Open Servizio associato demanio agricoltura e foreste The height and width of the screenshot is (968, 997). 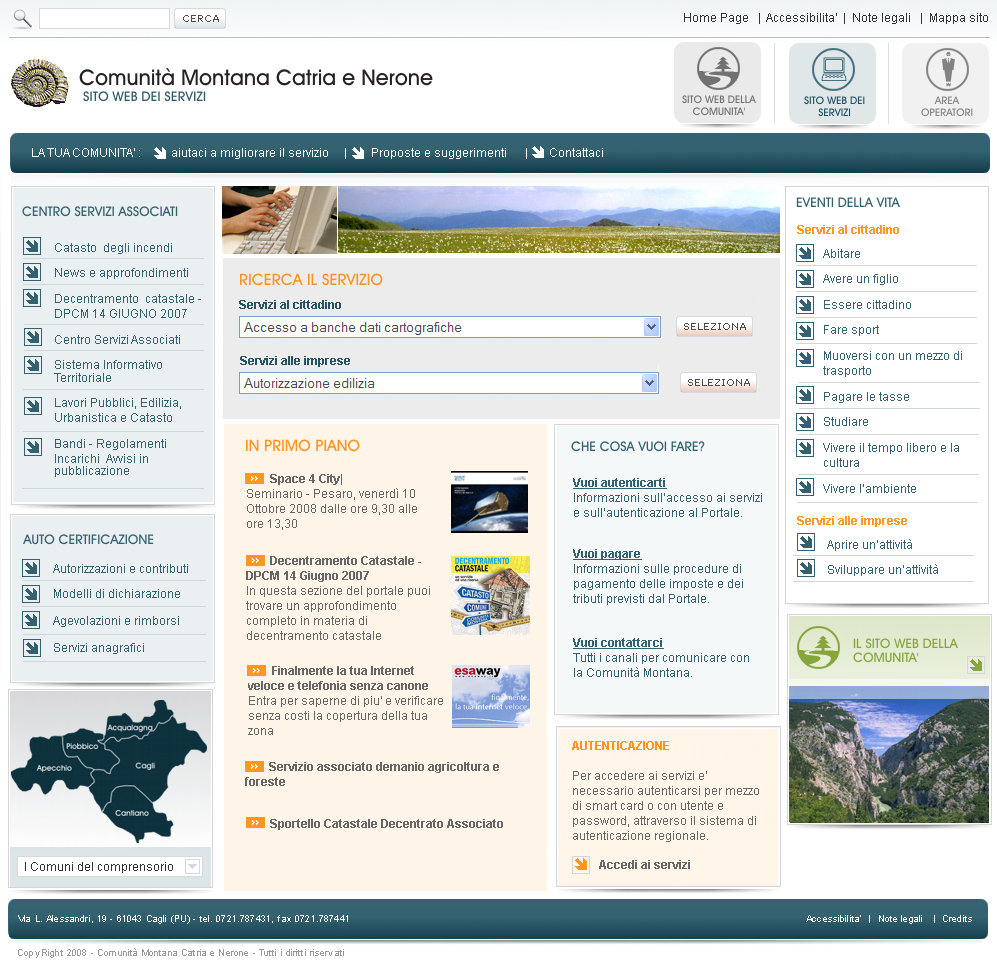tap(372, 774)
